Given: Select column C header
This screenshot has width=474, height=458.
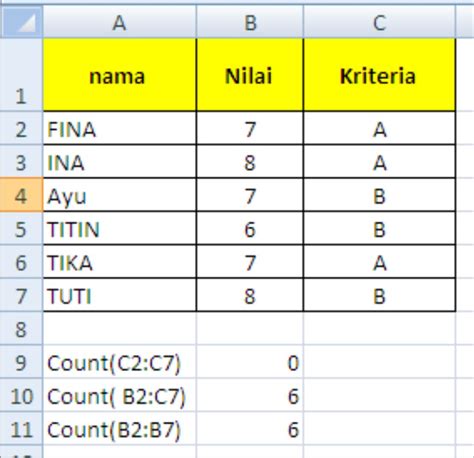Looking at the screenshot, I should pos(379,22).
